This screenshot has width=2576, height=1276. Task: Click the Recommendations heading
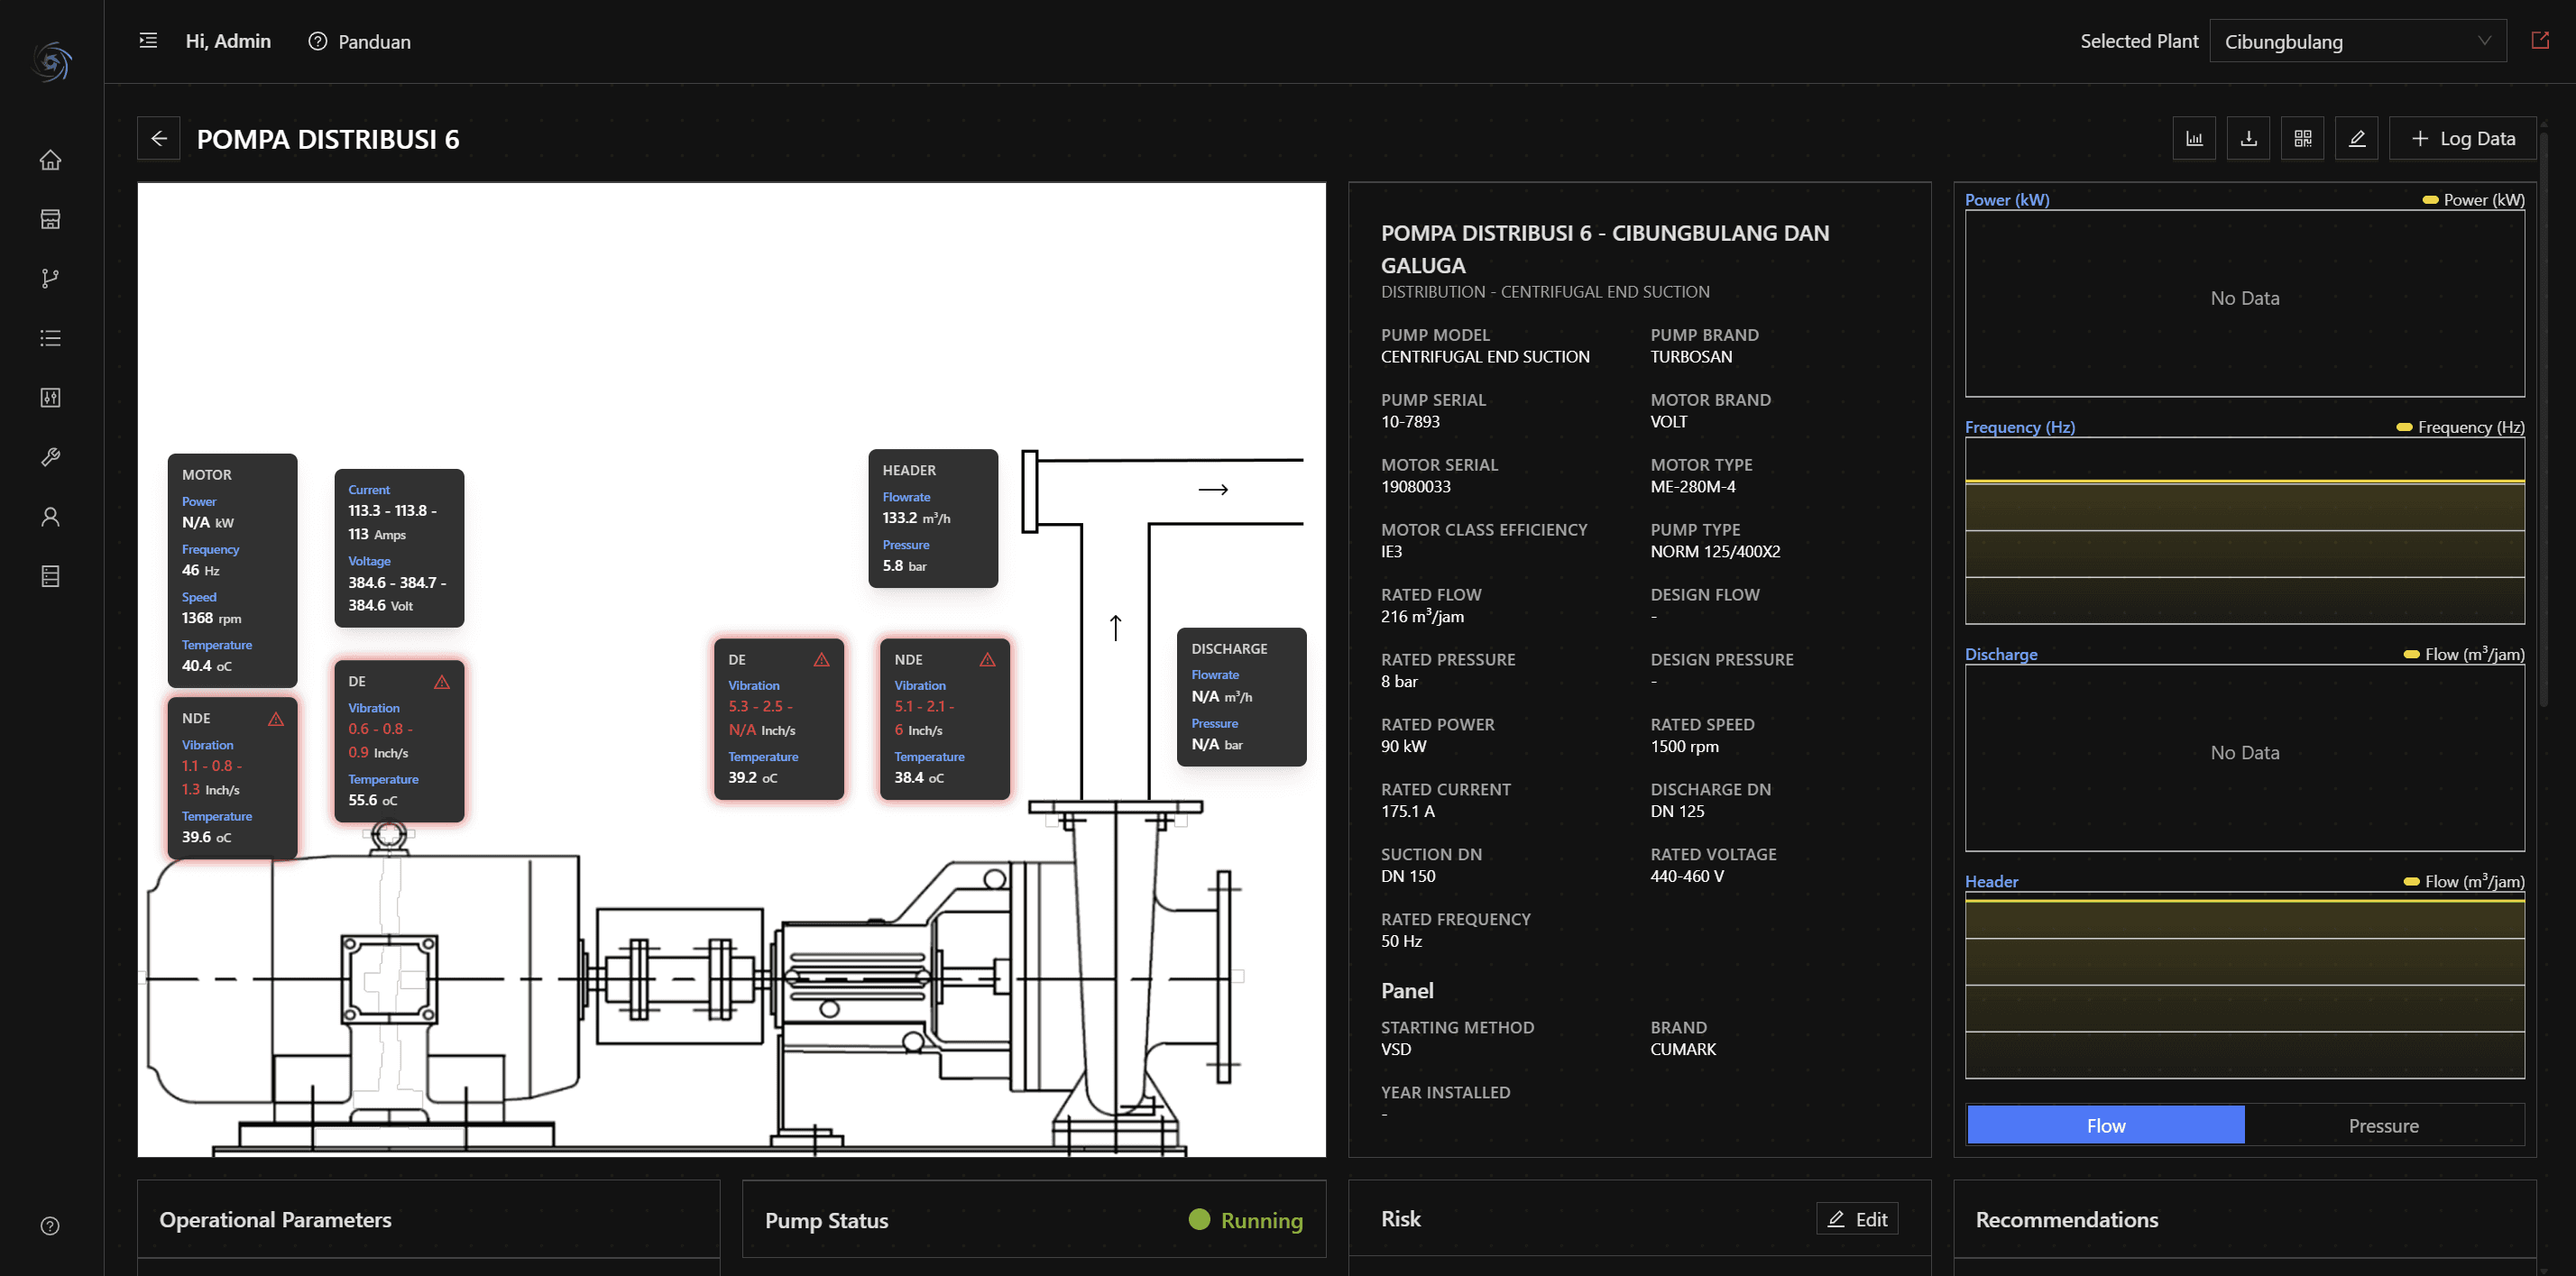2066,1220
